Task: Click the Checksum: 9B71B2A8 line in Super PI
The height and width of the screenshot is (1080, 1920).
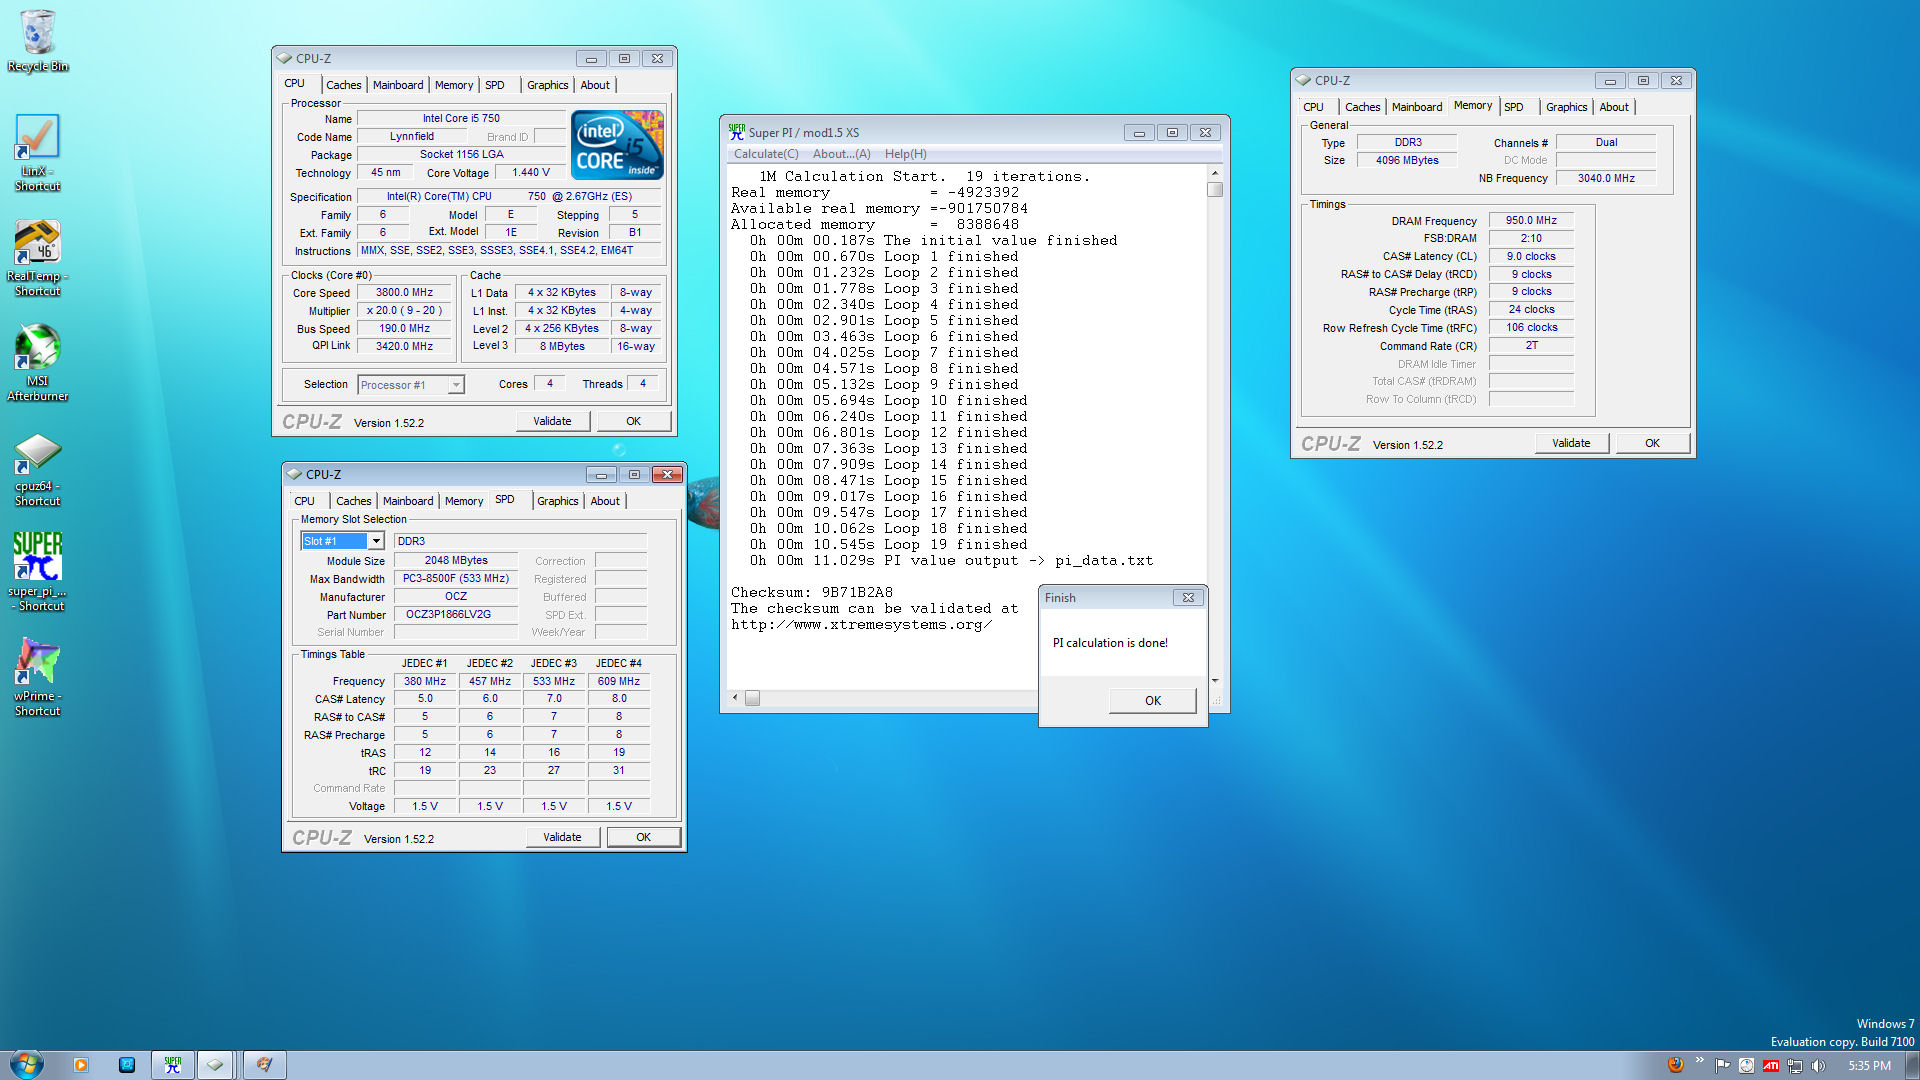Action: click(x=811, y=592)
